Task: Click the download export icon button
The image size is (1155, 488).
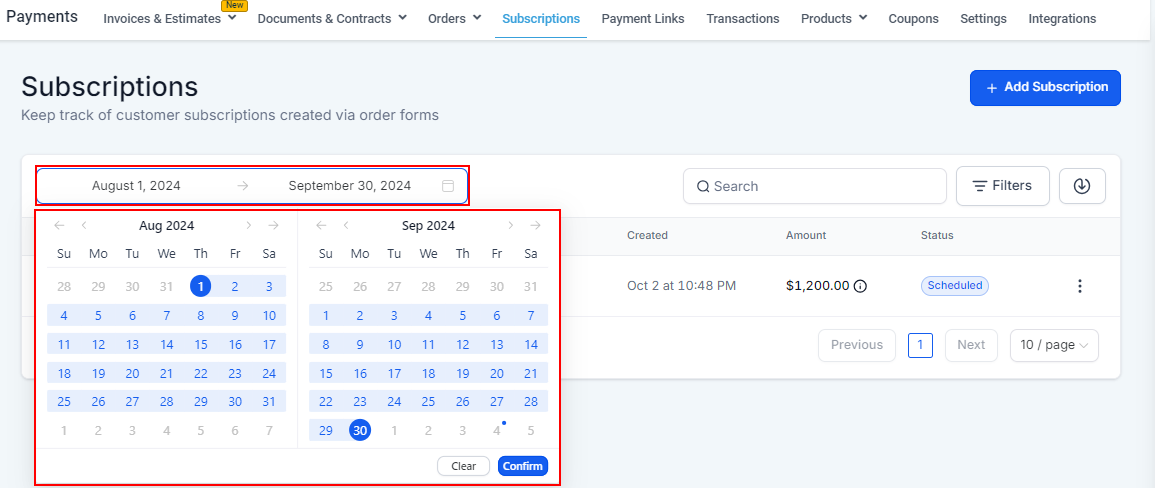Action: coord(1082,186)
